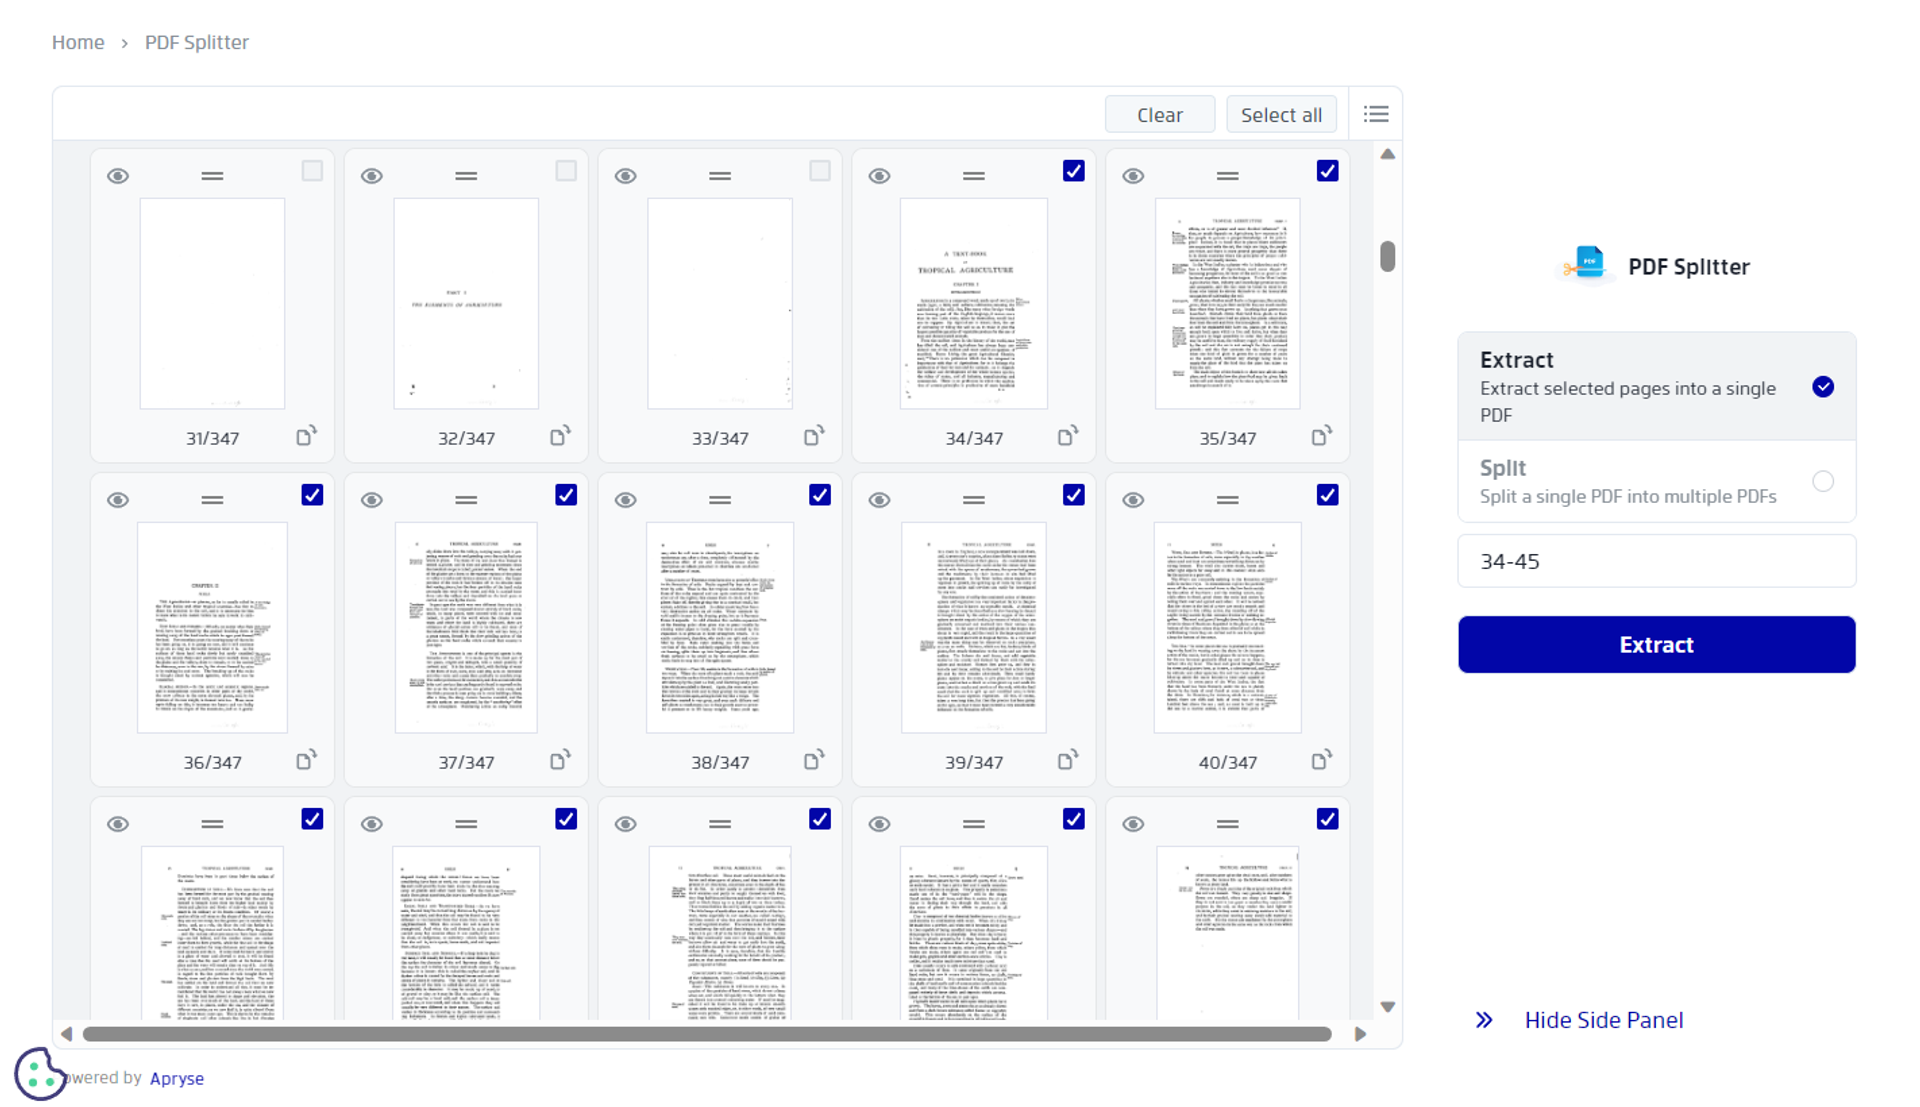
Task: Click the drag handle on page 37
Action: point(466,500)
